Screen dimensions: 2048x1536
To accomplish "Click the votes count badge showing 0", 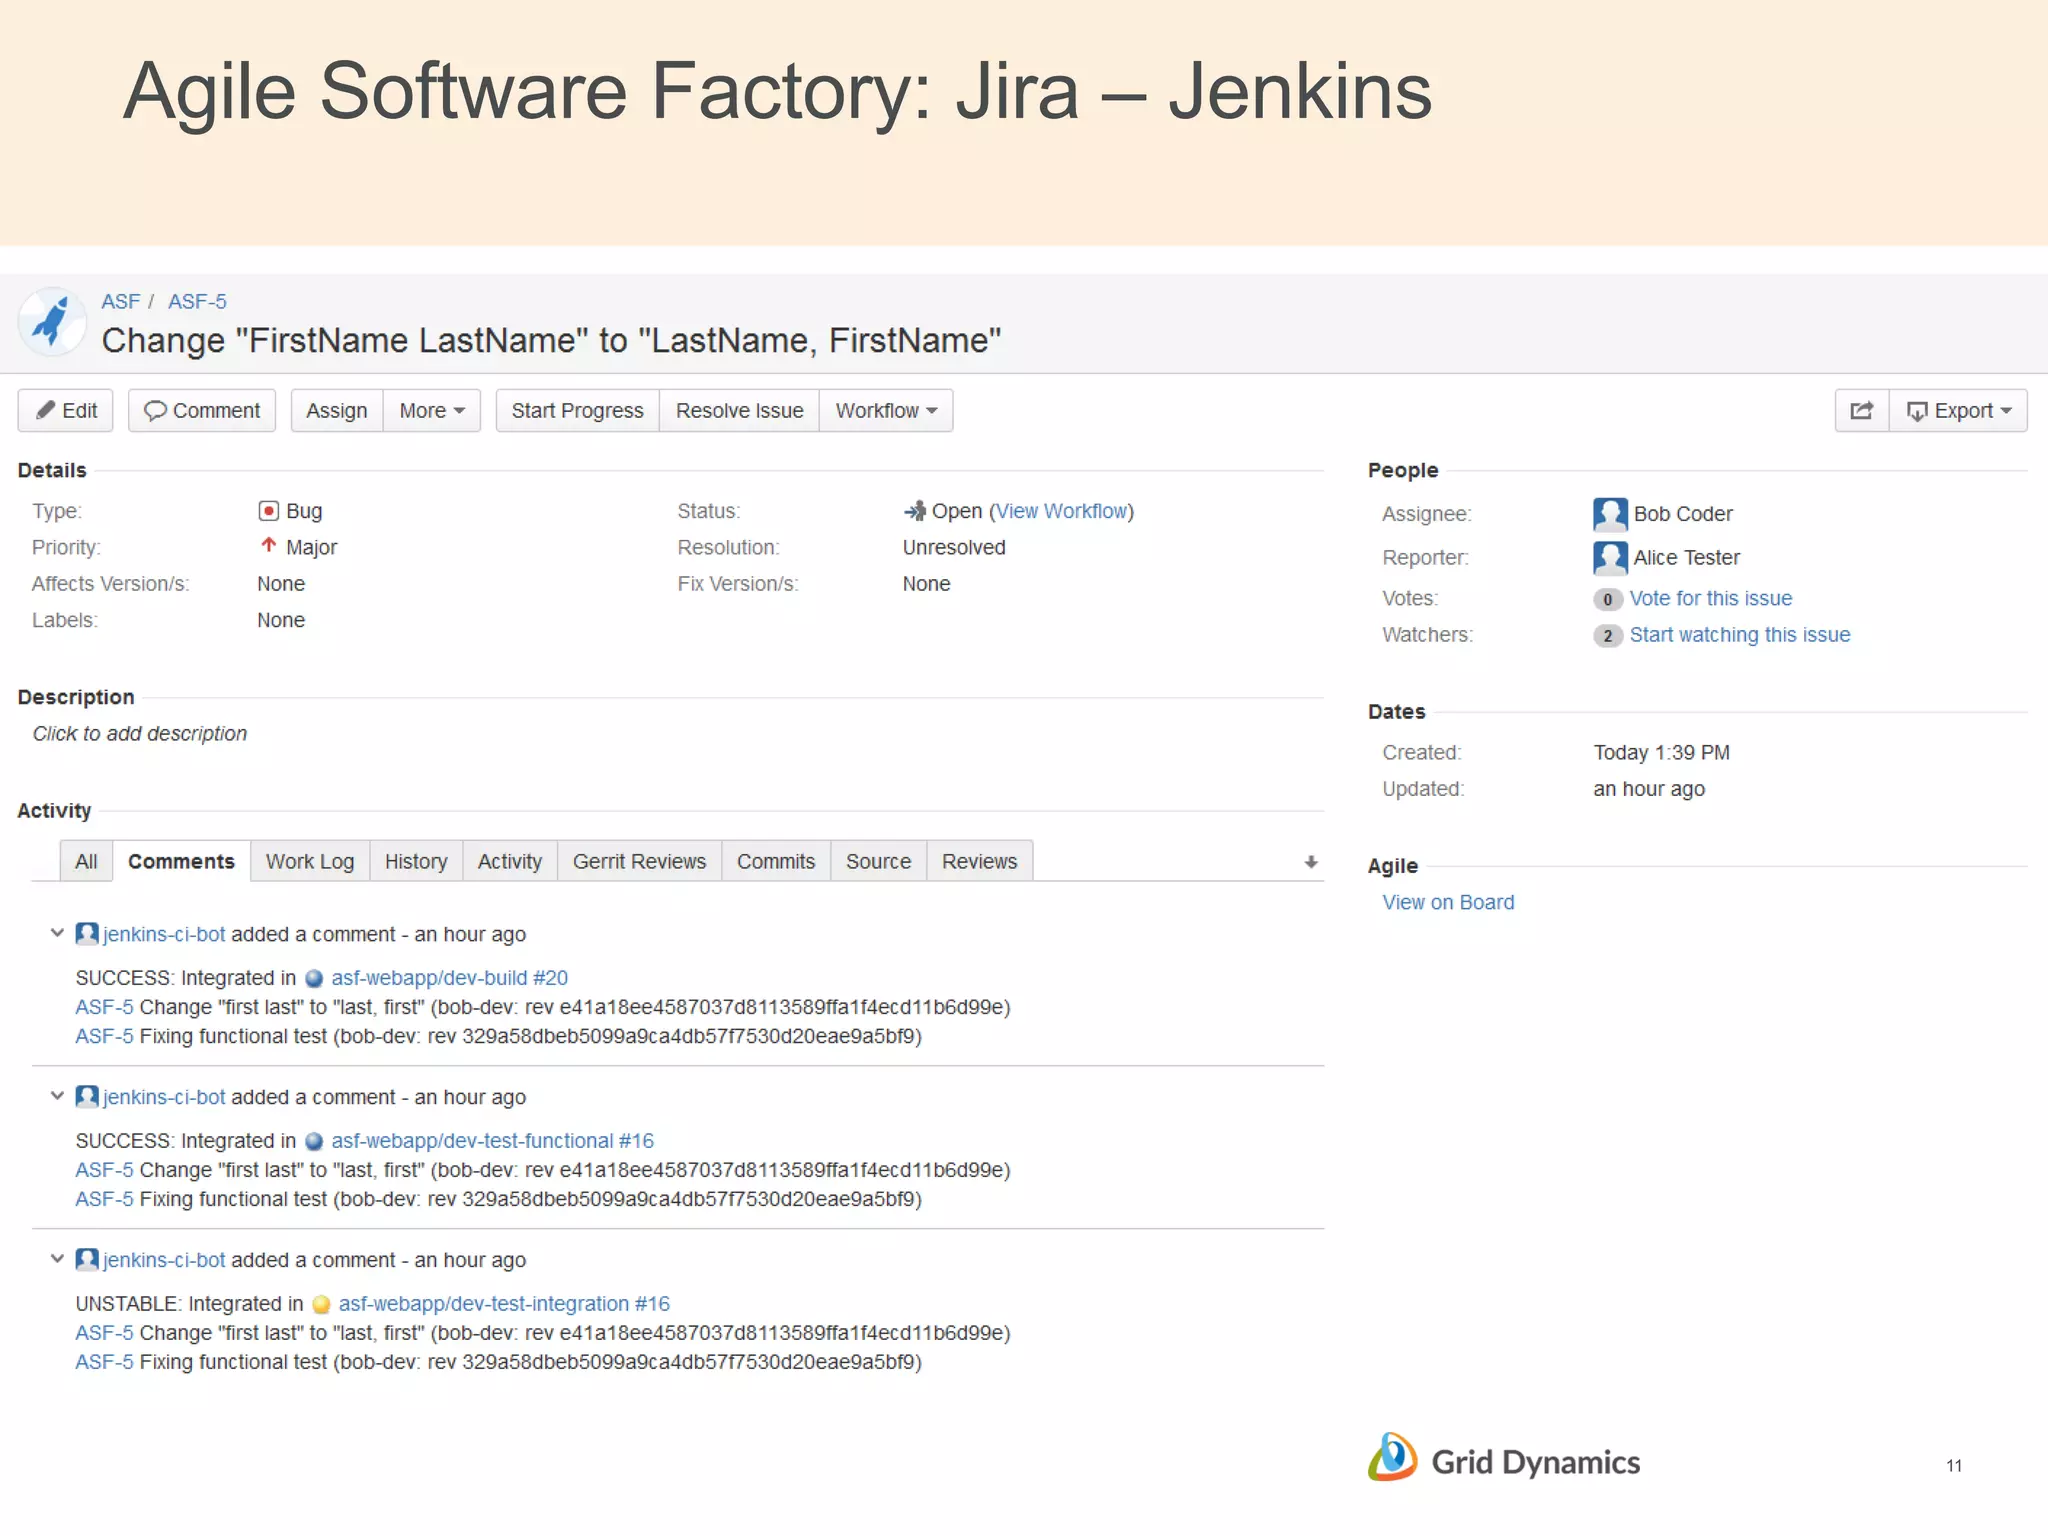I will [x=1607, y=599].
